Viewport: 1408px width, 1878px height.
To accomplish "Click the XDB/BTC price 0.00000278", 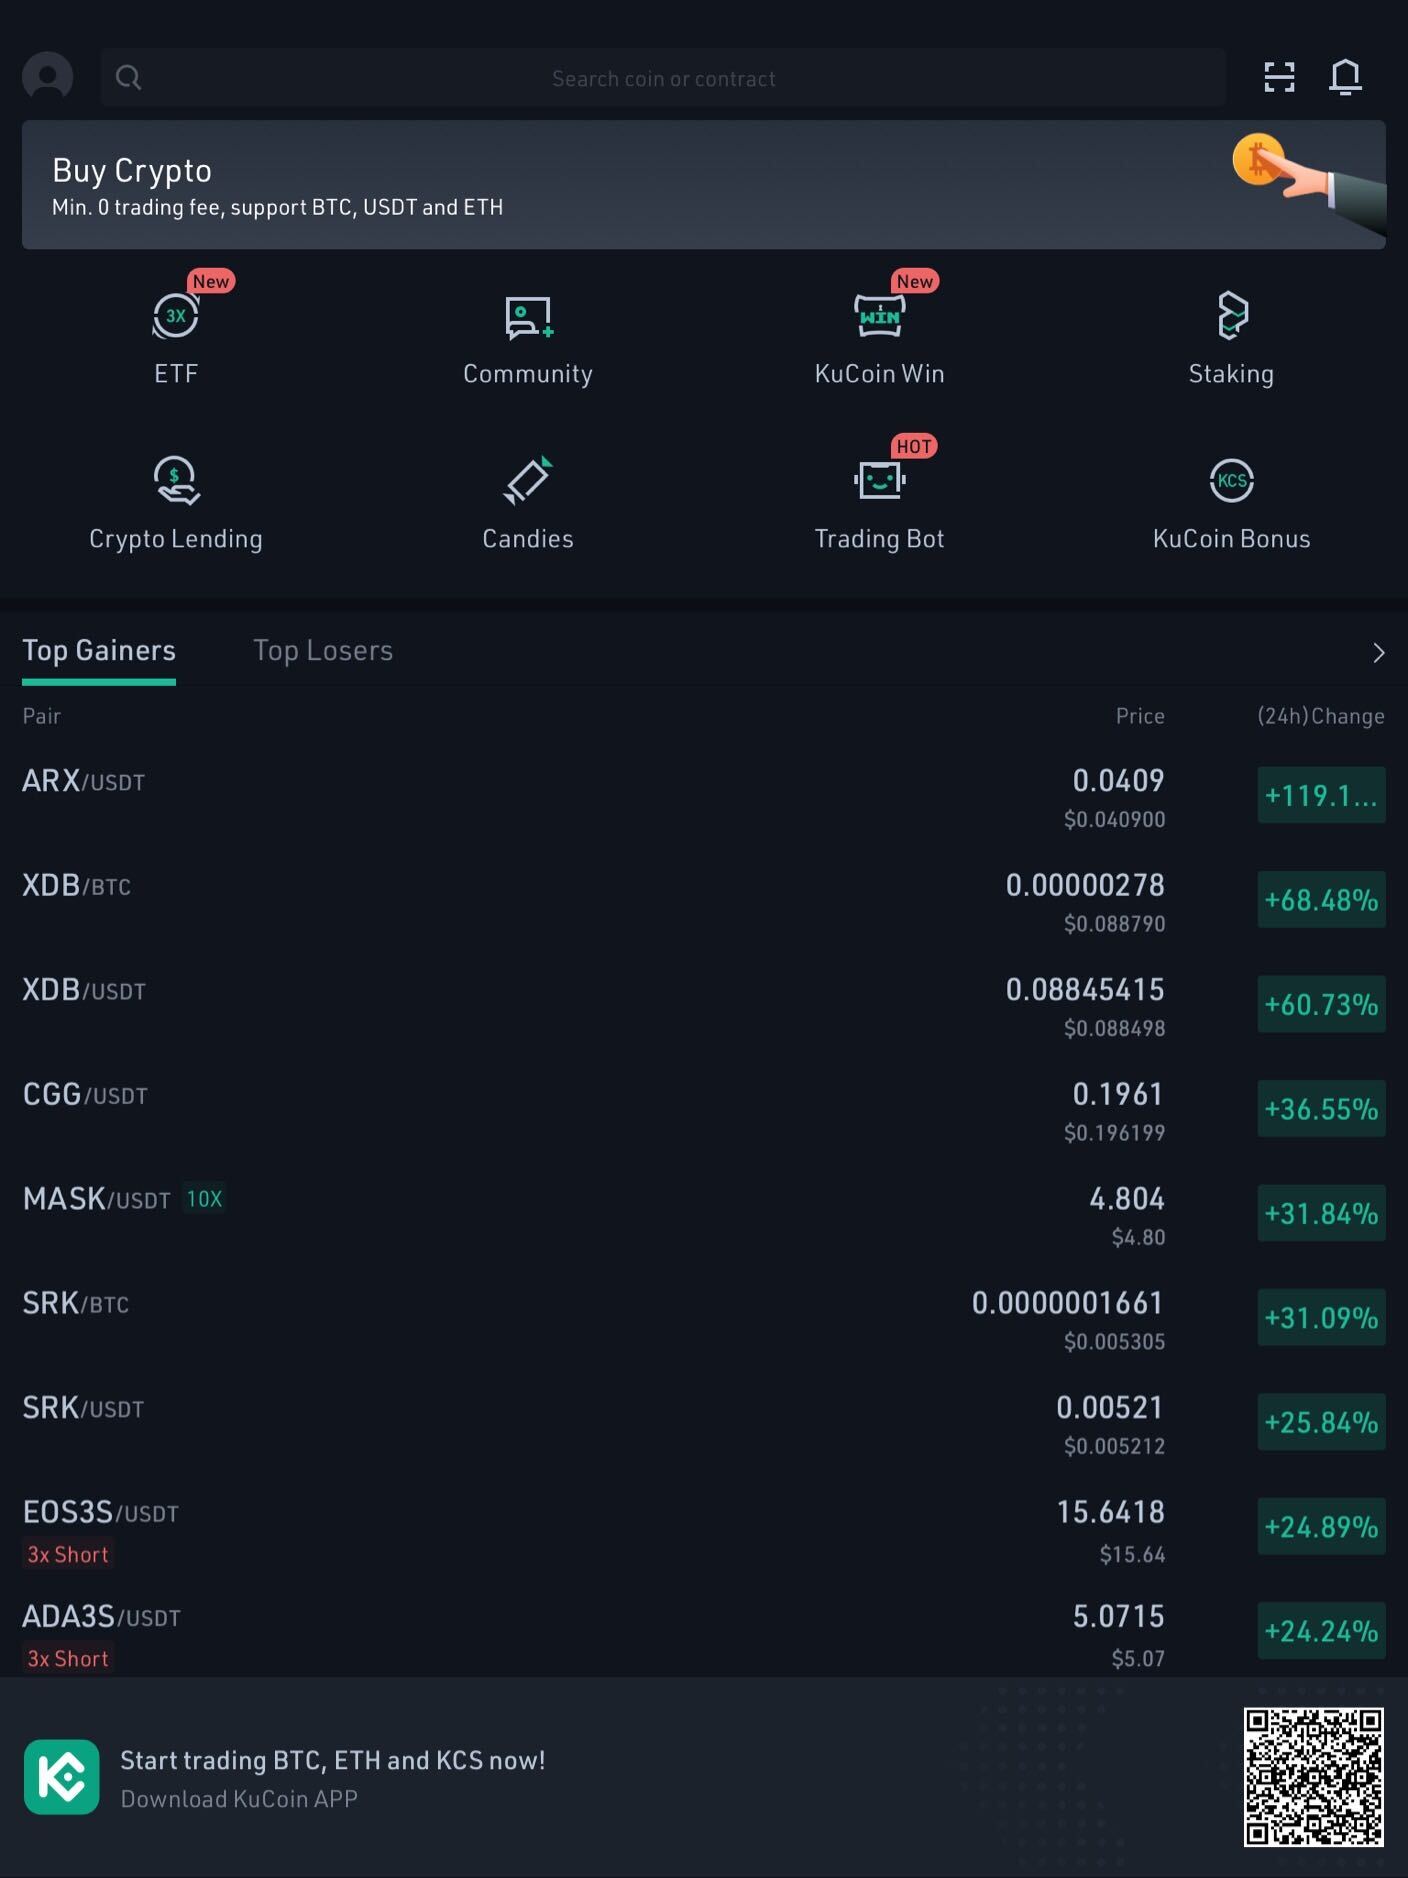I will click(1085, 885).
